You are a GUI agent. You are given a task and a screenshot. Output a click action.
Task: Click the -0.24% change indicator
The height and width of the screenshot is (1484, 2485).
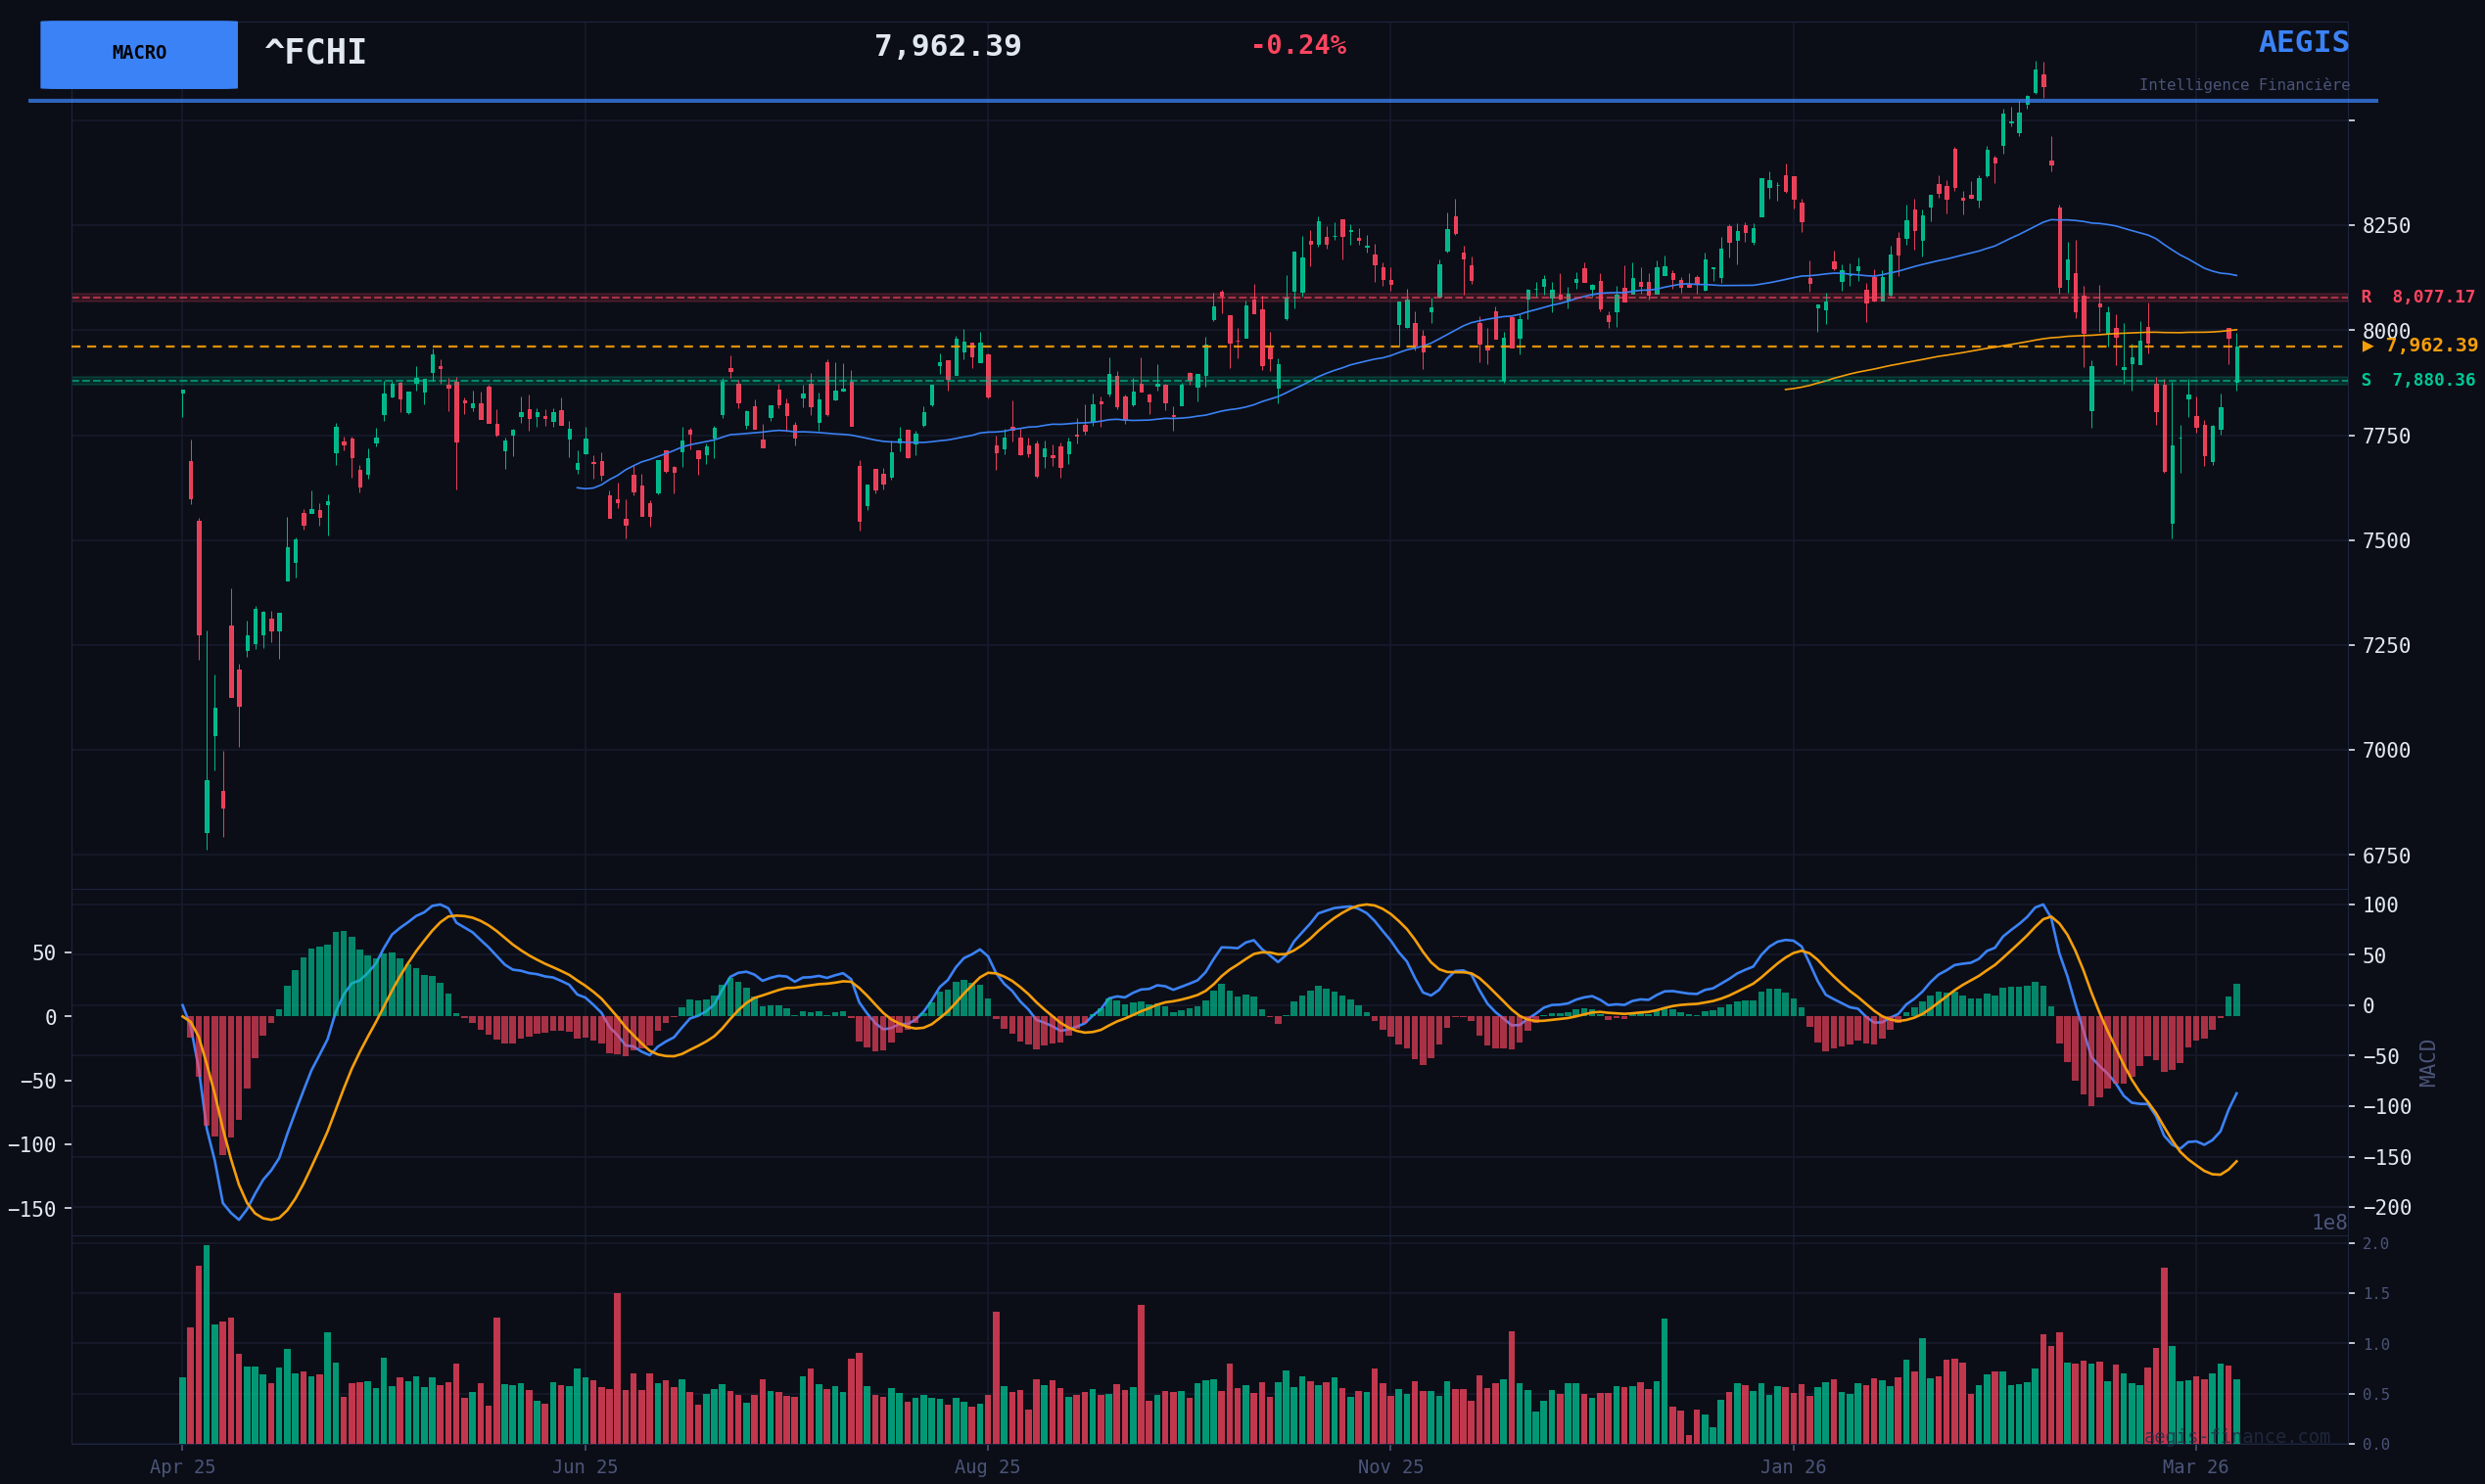pyautogui.click(x=1298, y=46)
